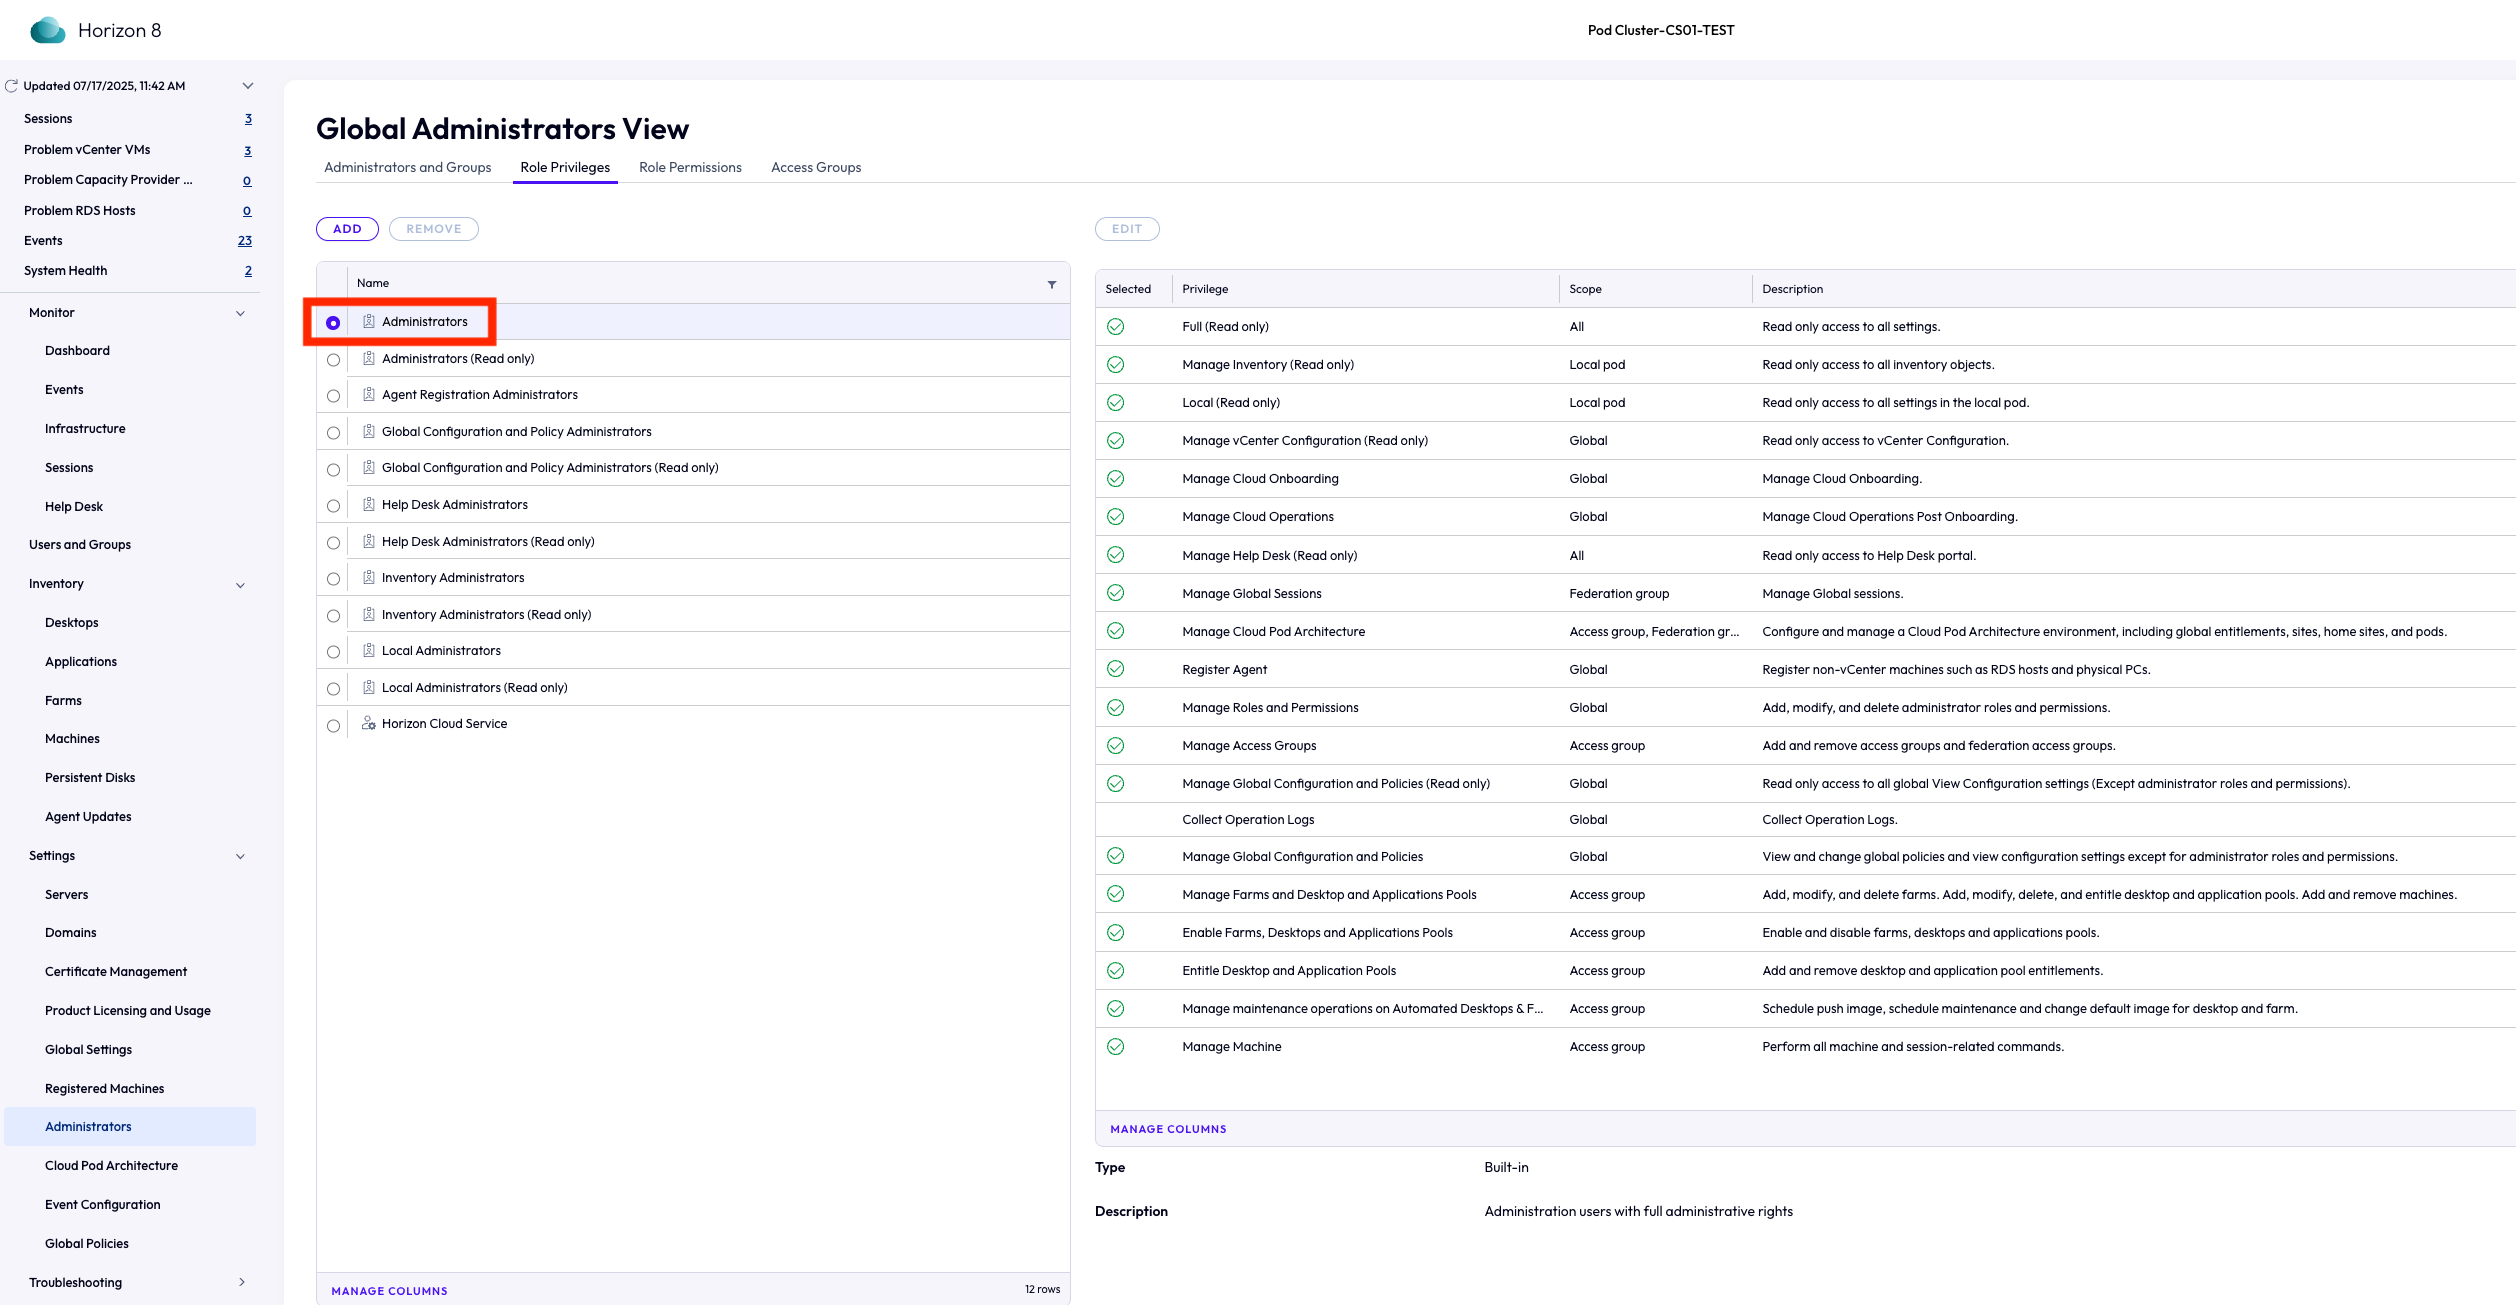Click the green check for Register Agent
Image resolution: width=2516 pixels, height=1305 pixels.
coord(1115,669)
